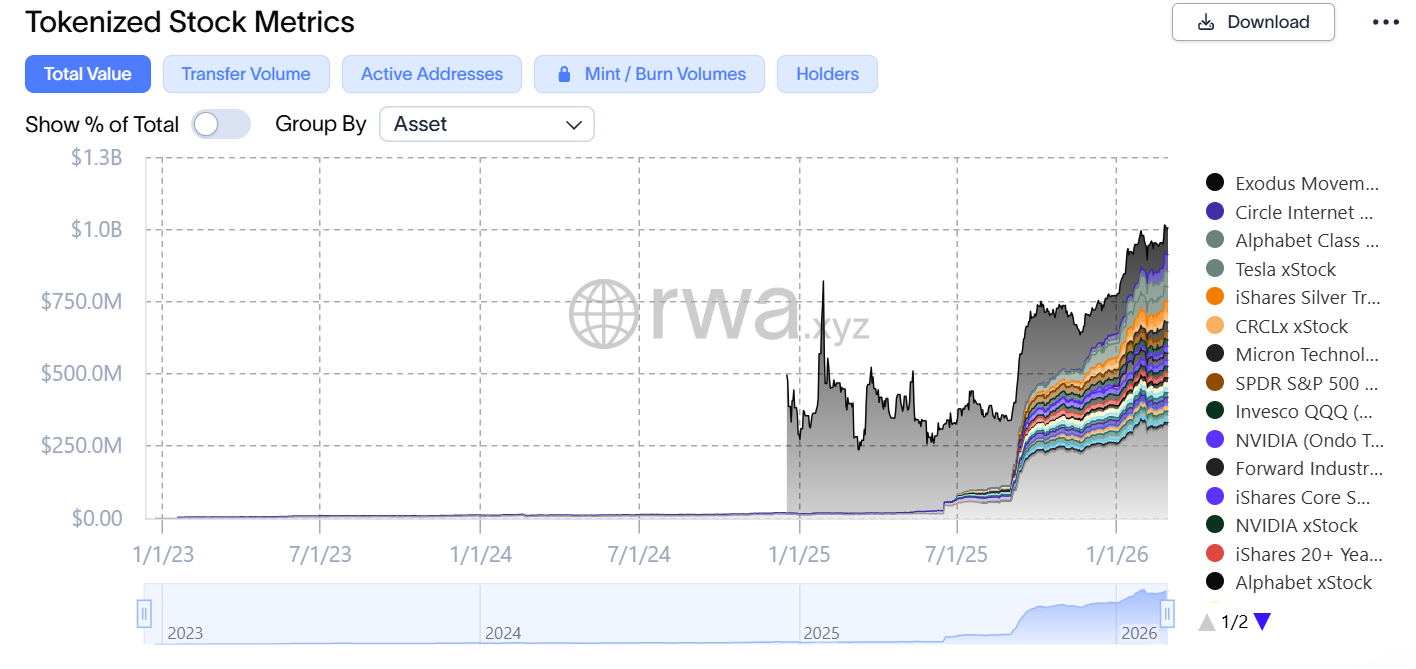The width and height of the screenshot is (1416, 669).
Task: Click the download arrow icon
Action: coord(1206,22)
